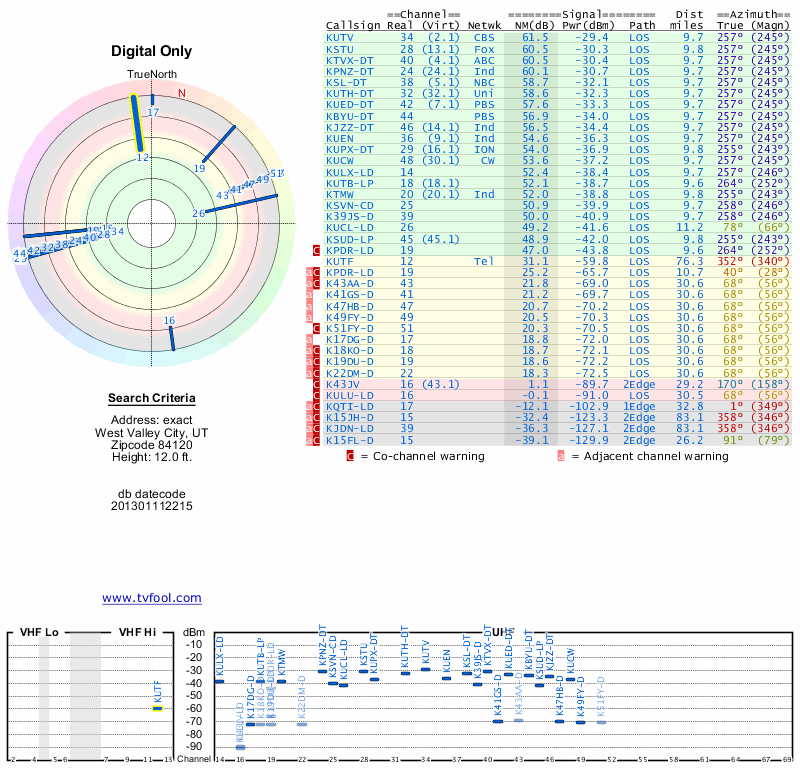Click the KULX-LD marker in the spectrum chart
The image size is (800, 768).
tap(219, 681)
